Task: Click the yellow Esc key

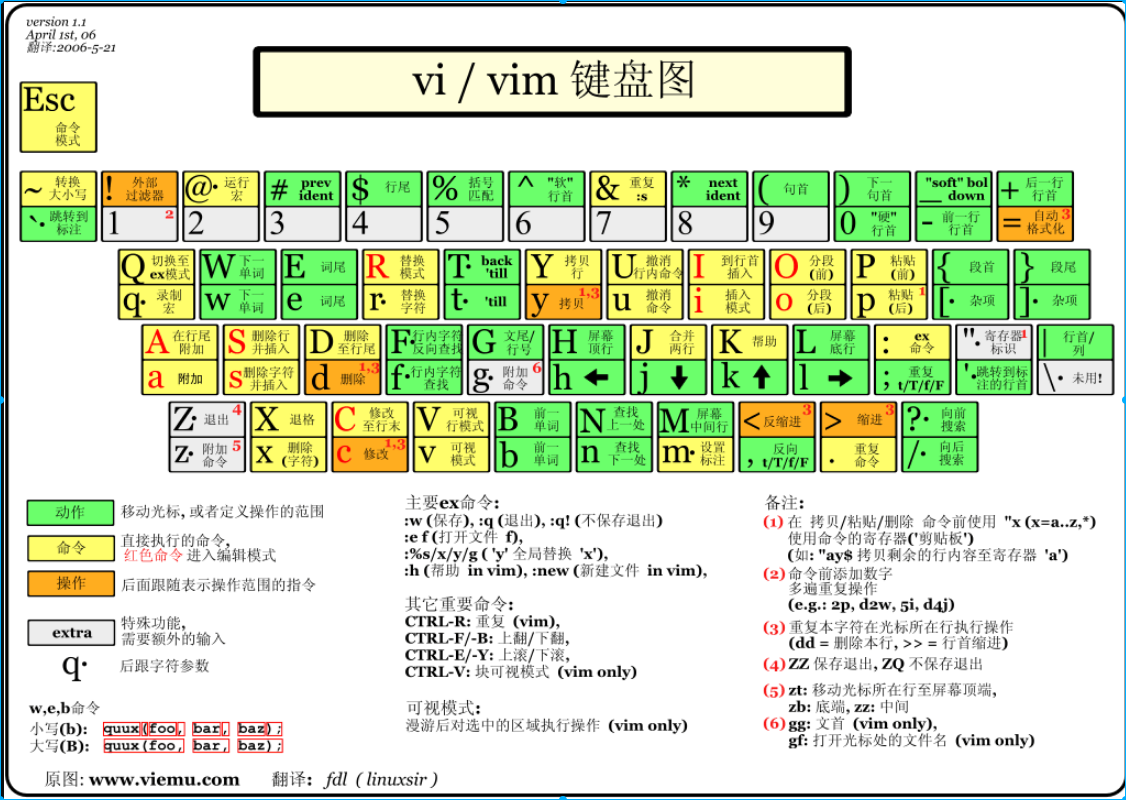Action: [x=59, y=117]
